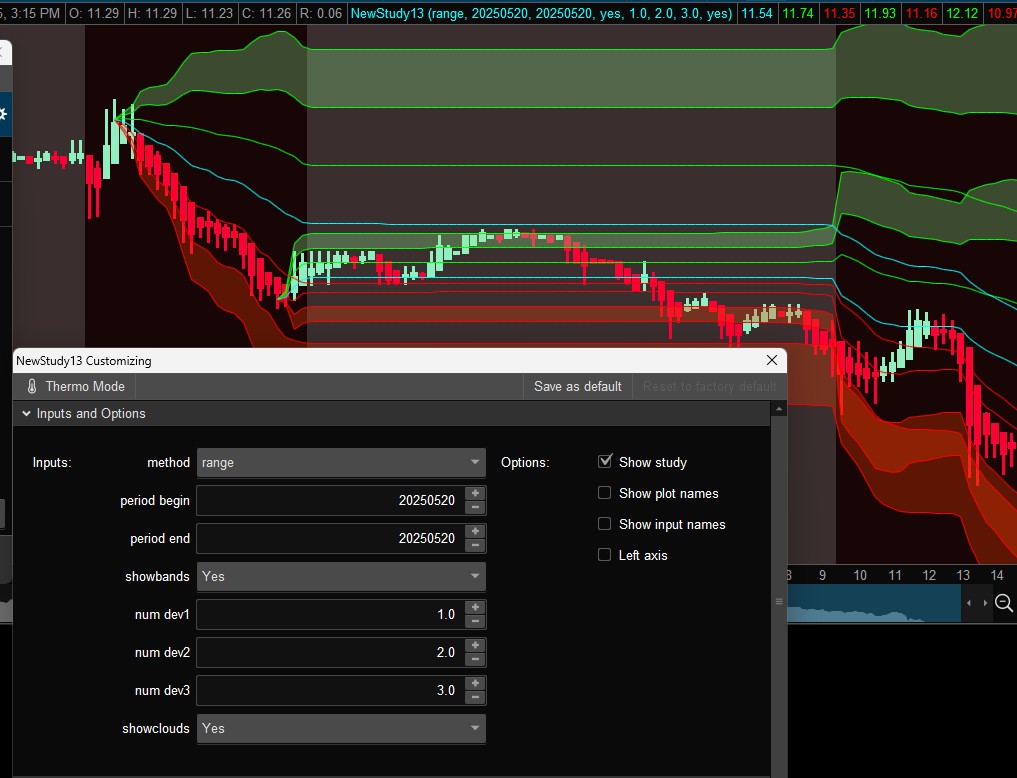Decrease num dev1 with minus button
1017x778 pixels.
[x=475, y=622]
